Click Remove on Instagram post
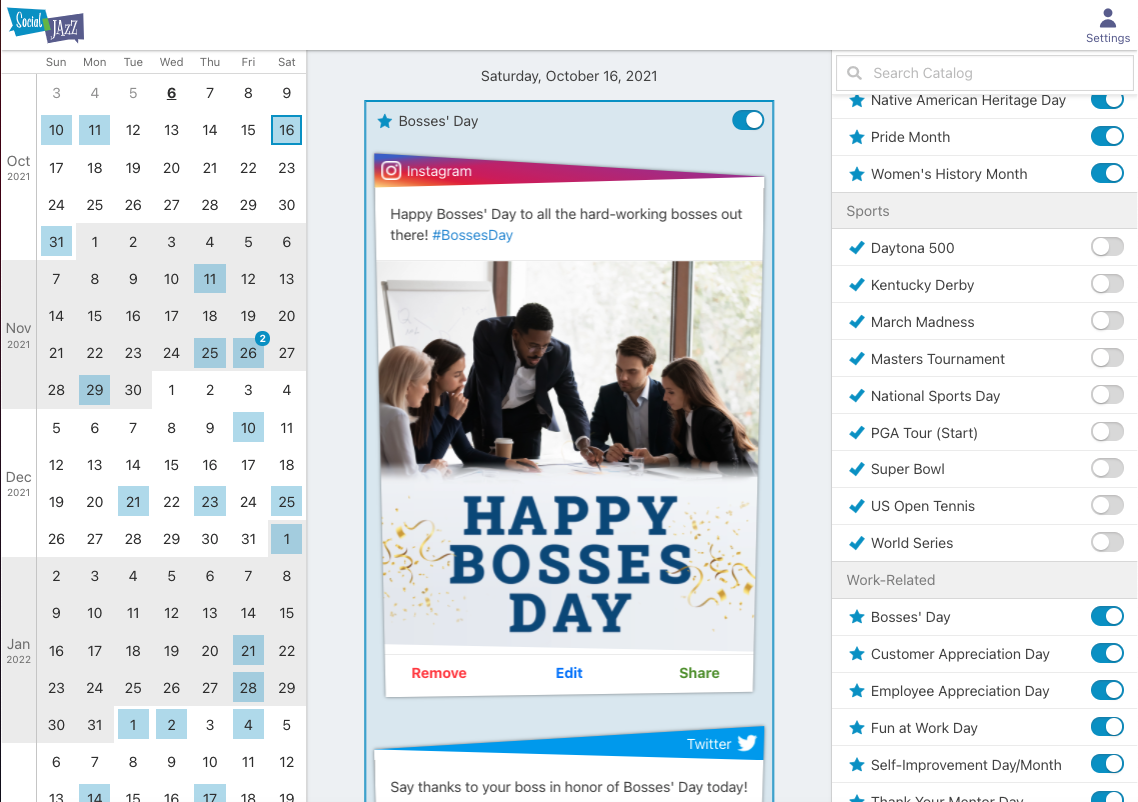1138x802 pixels. [x=438, y=674]
